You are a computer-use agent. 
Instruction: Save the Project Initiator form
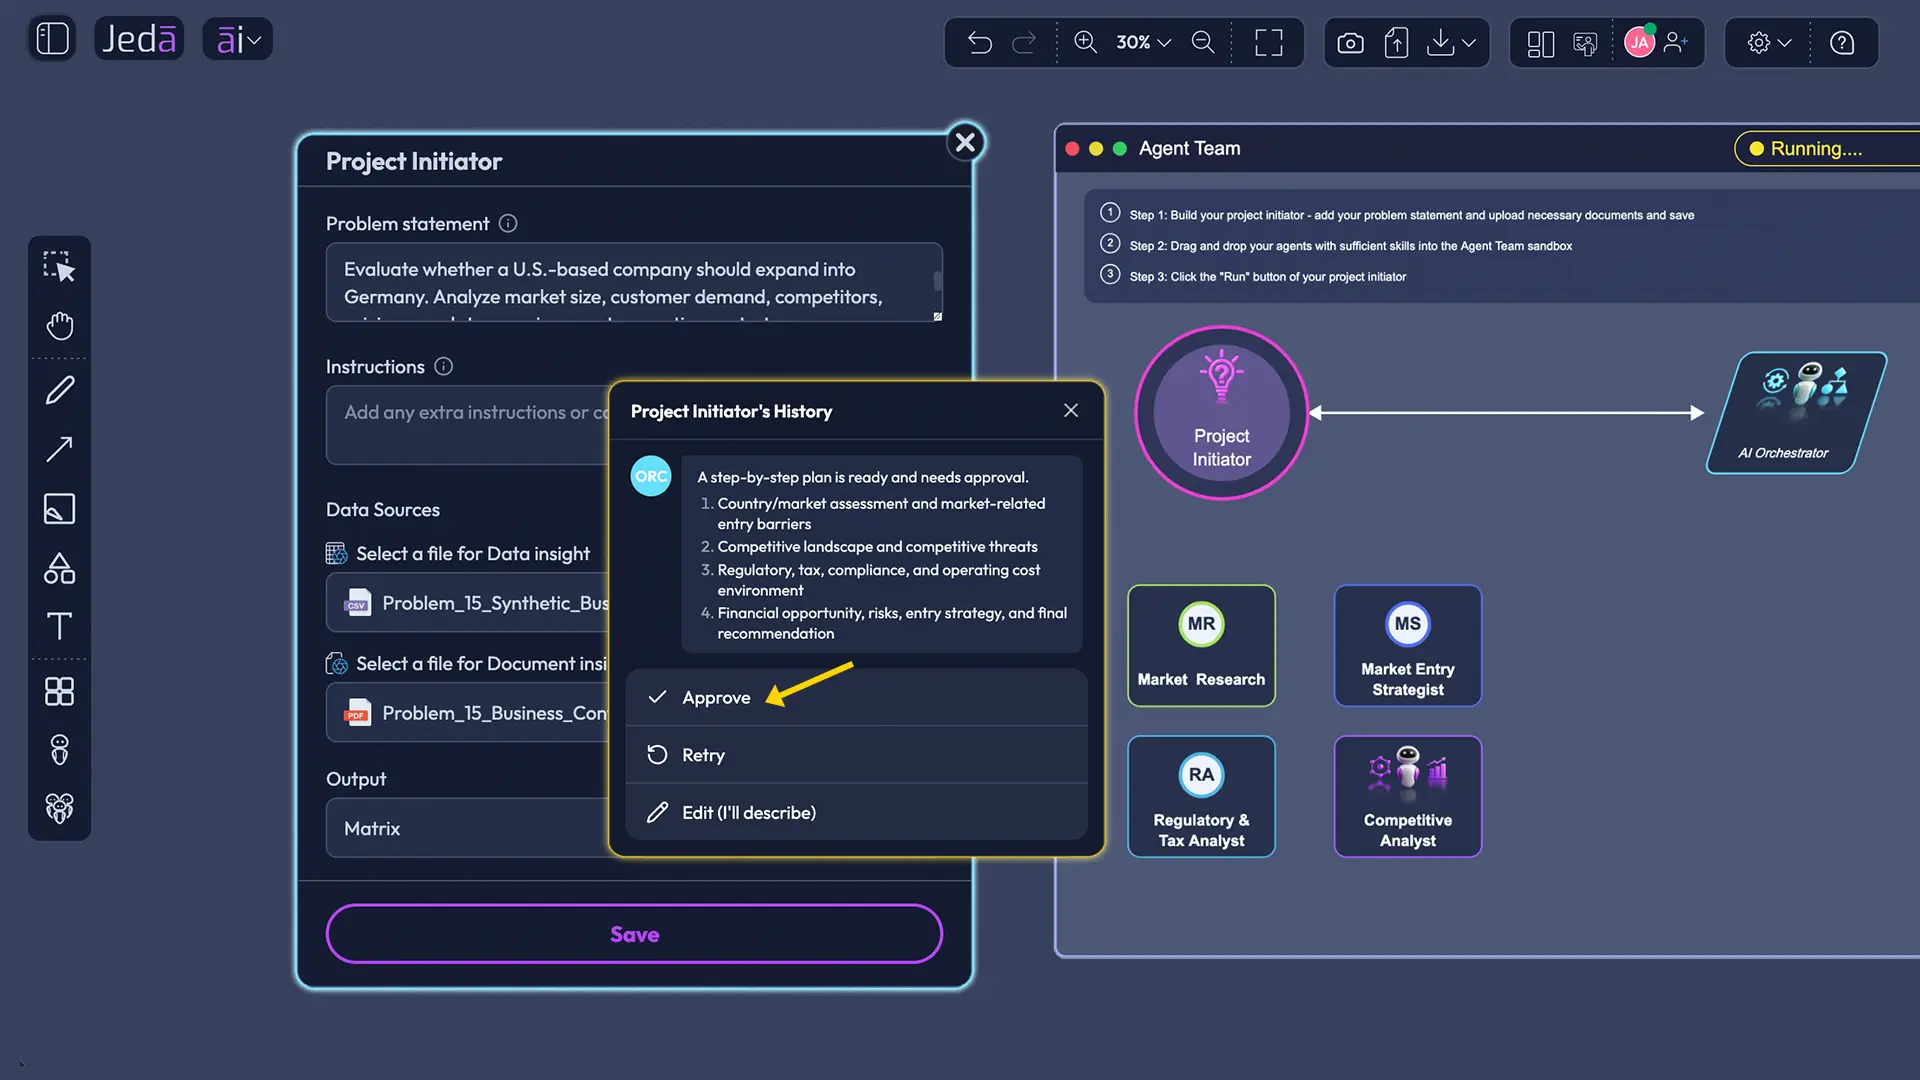pos(634,934)
